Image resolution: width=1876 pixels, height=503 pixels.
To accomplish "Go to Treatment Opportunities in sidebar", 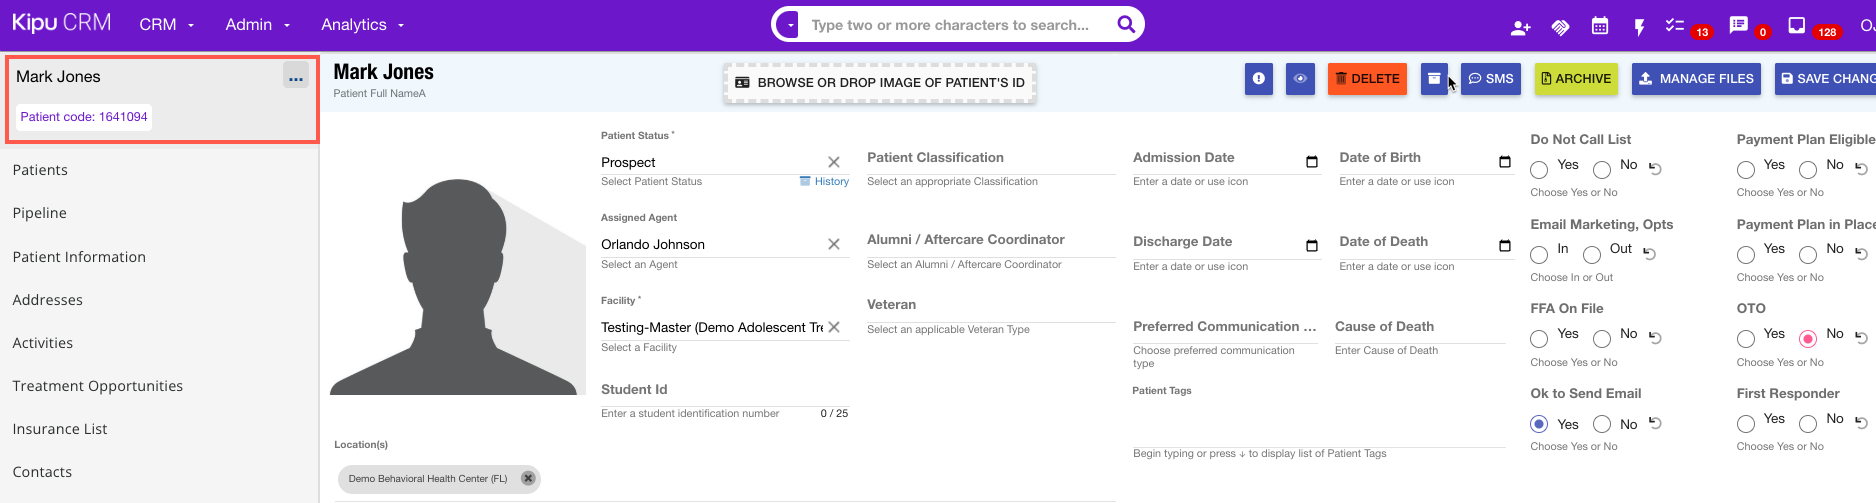I will click(98, 386).
